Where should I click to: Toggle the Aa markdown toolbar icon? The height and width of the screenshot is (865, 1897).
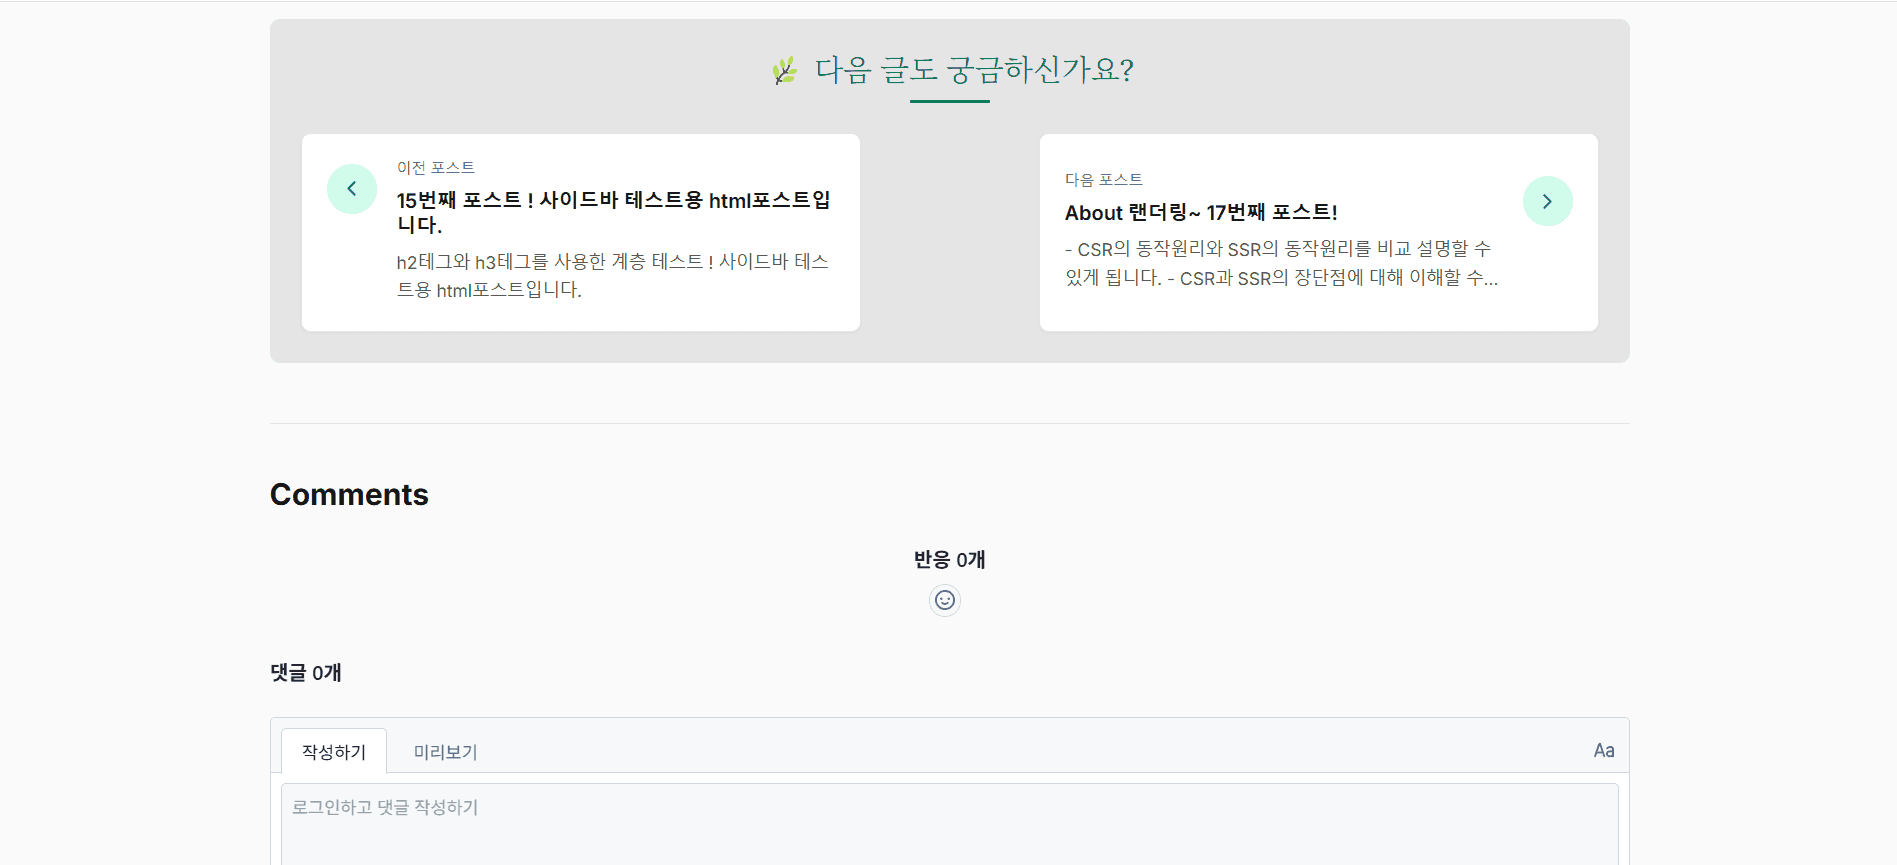[x=1603, y=750]
